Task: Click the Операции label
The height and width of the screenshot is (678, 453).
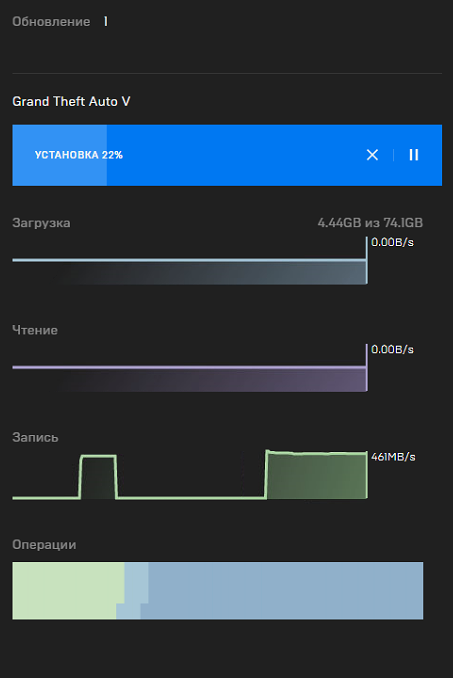Action: coord(44,545)
